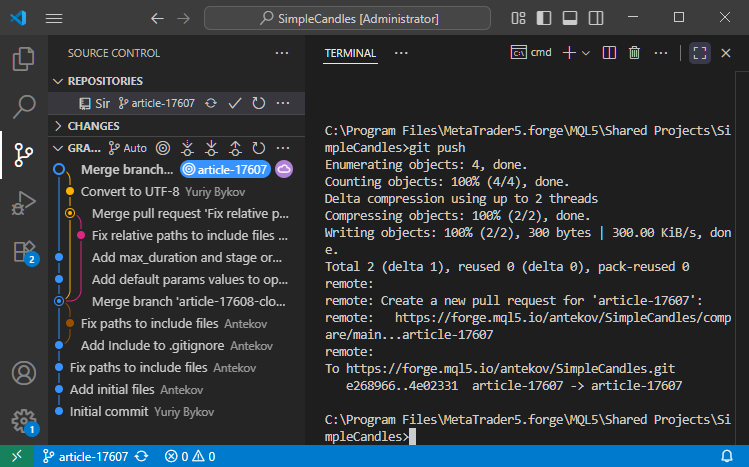
Task: Click article-17607 branch in status bar
Action: (85, 456)
